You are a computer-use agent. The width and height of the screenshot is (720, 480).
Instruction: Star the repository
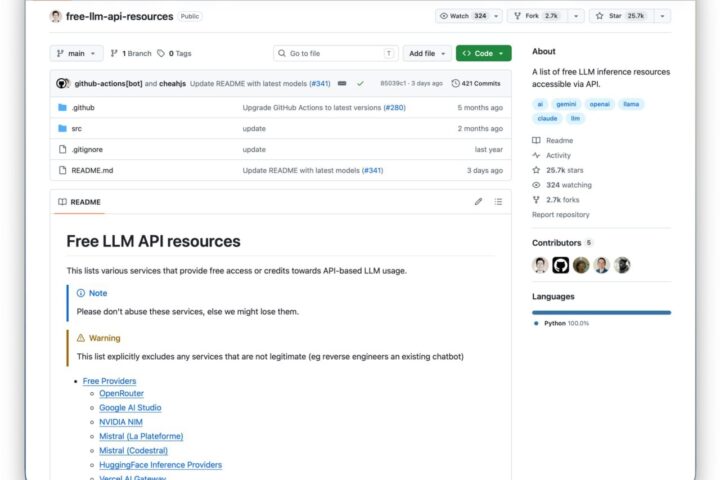(623, 16)
